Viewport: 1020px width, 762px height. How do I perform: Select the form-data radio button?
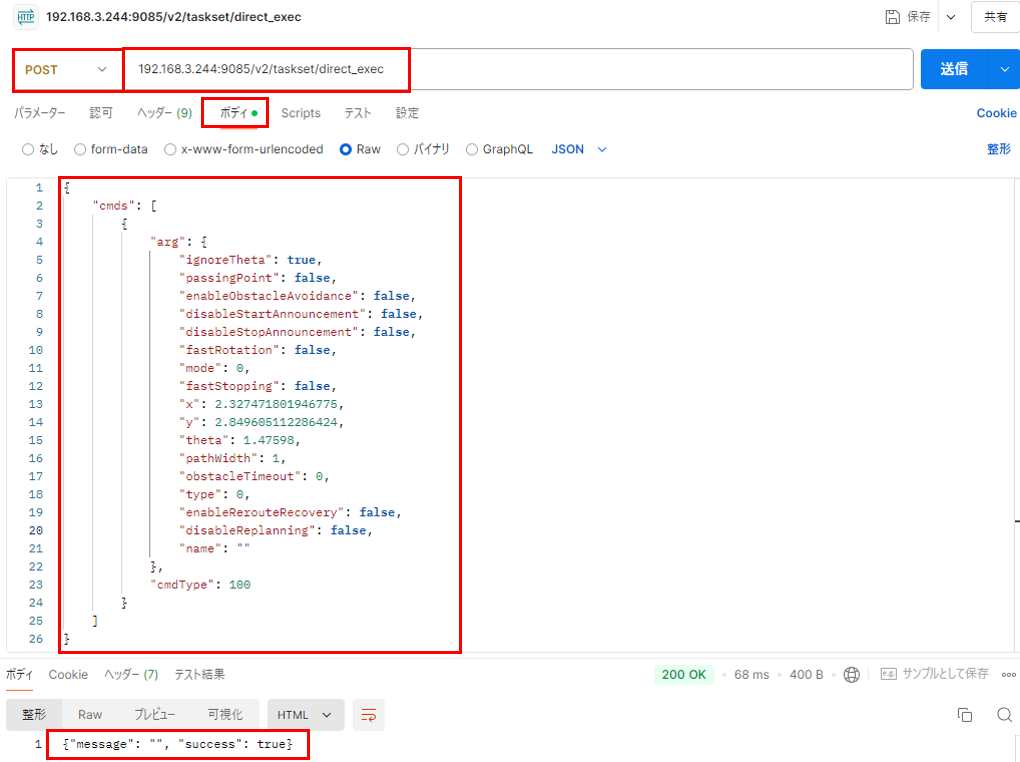pyautogui.click(x=80, y=150)
